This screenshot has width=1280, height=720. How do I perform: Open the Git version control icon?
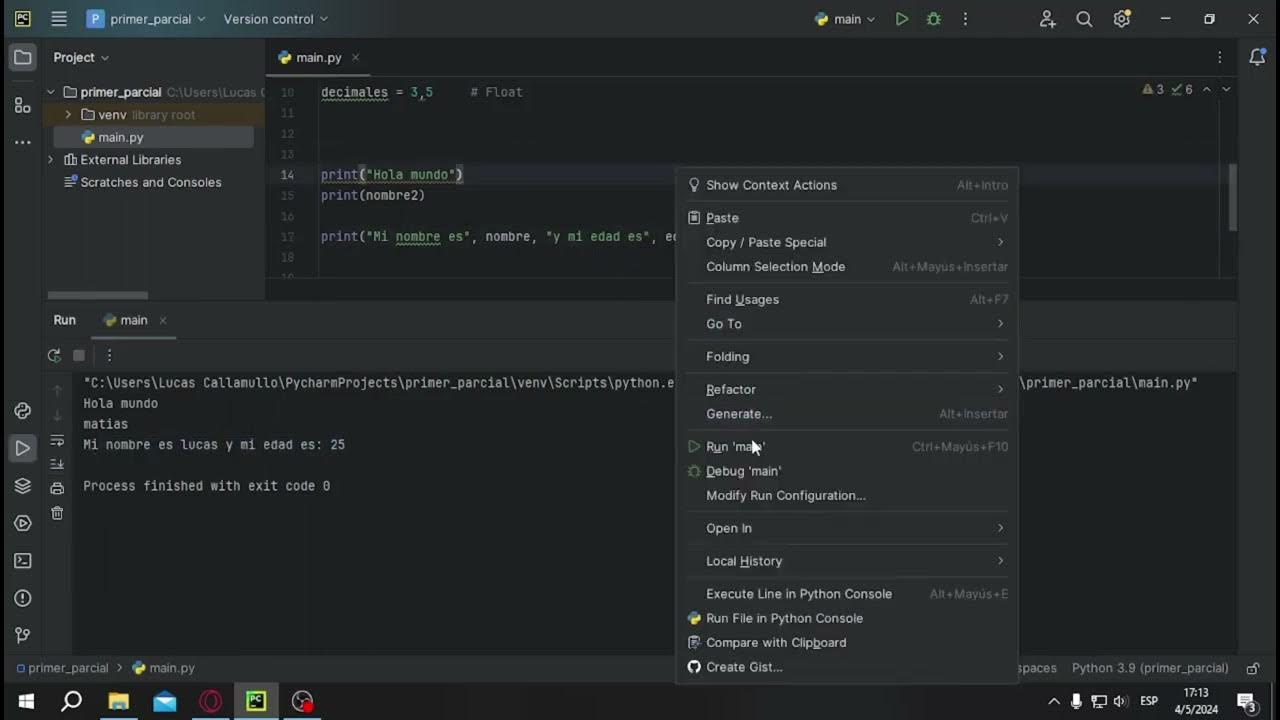pyautogui.click(x=22, y=635)
